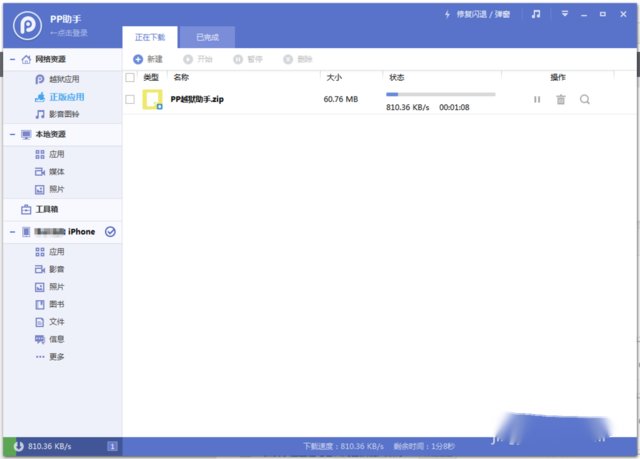Click the PP助手 logo icon

pos(27,25)
